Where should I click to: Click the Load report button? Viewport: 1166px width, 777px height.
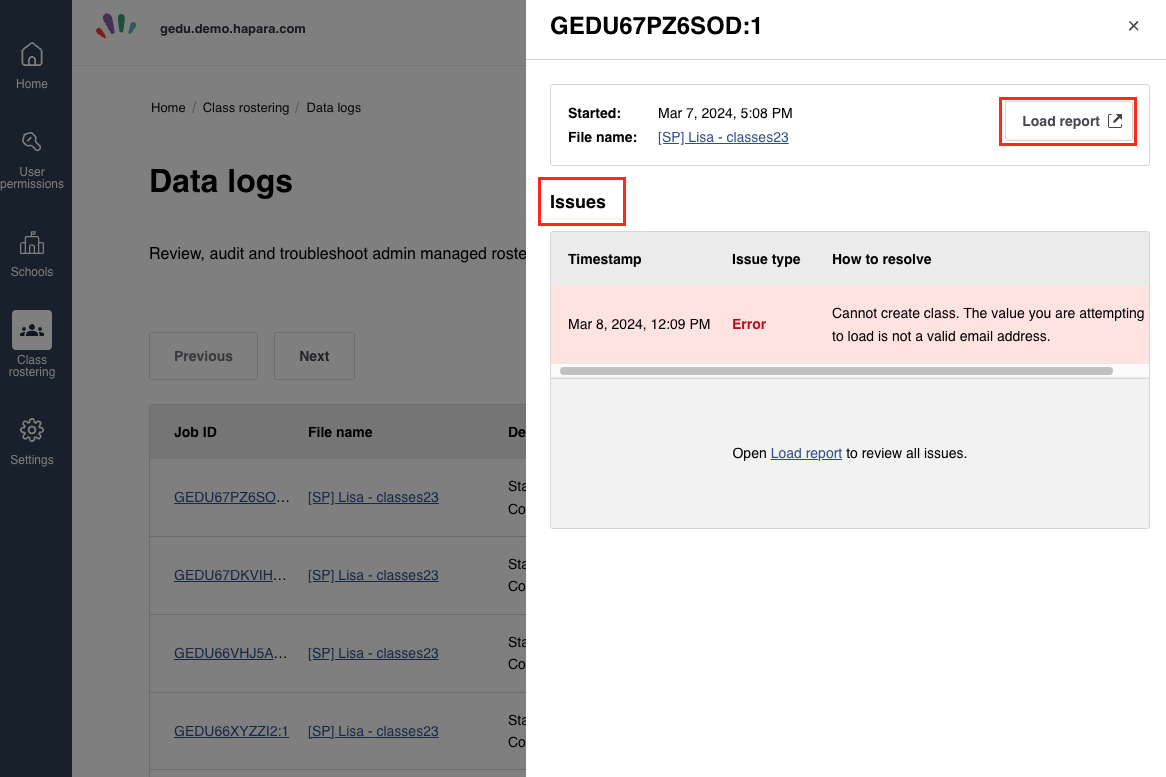(1069, 121)
